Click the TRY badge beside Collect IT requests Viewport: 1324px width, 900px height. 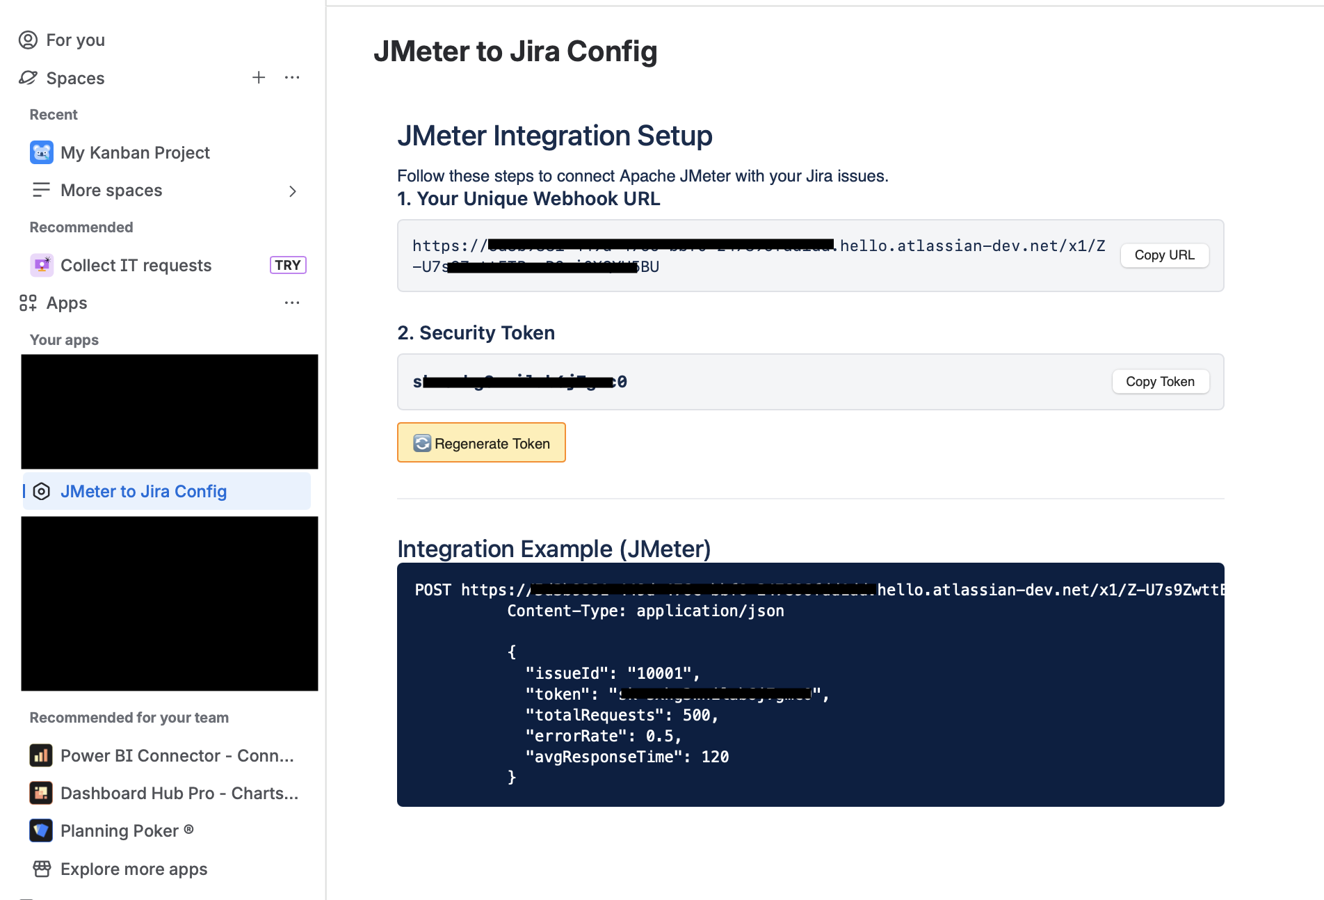(x=288, y=265)
